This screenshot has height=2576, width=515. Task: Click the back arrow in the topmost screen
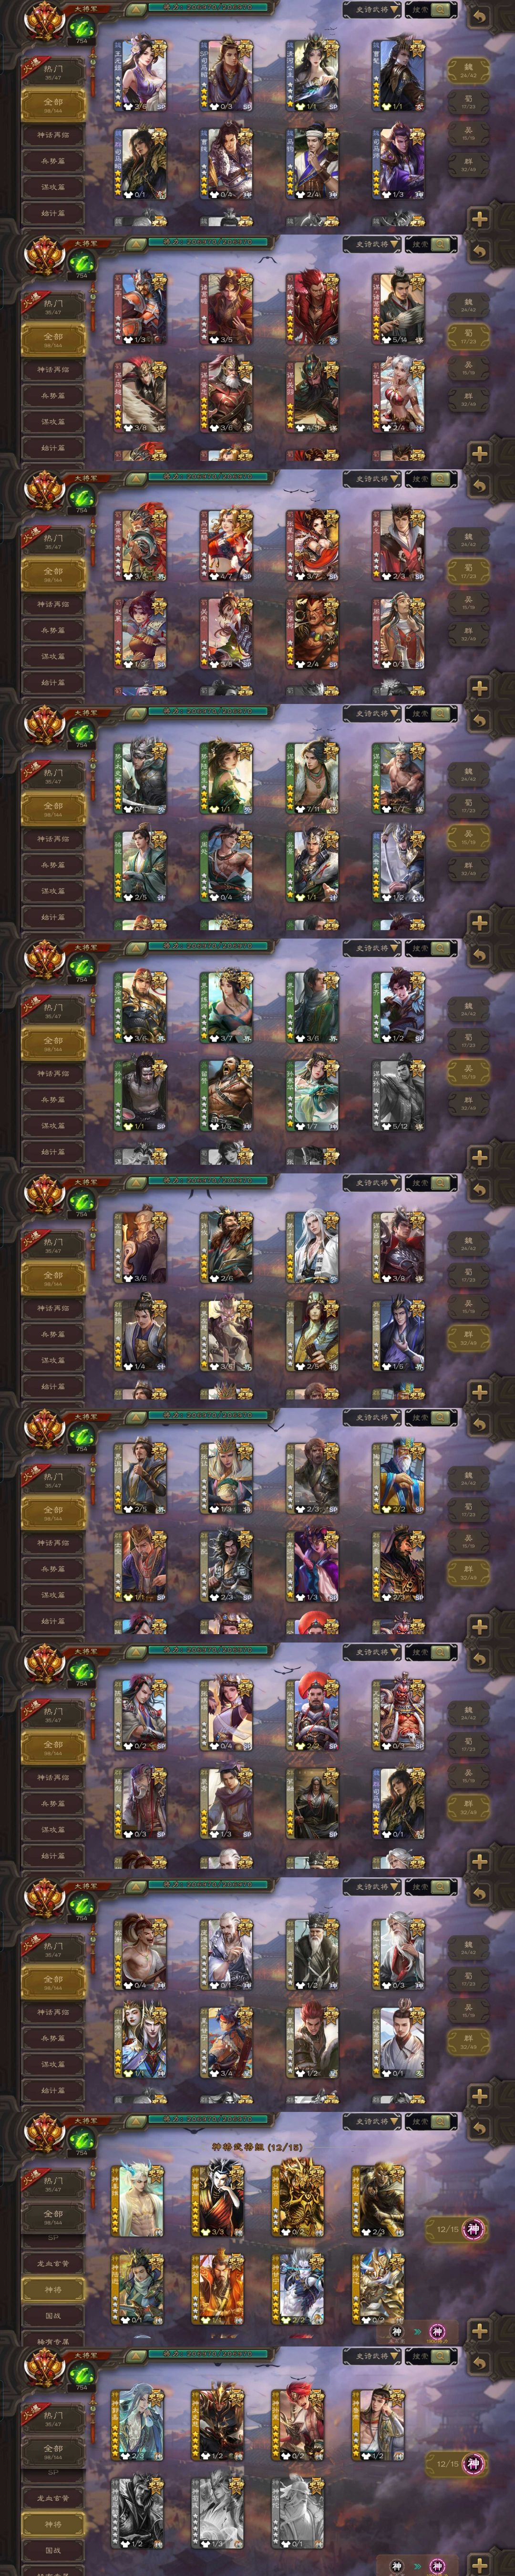click(480, 17)
